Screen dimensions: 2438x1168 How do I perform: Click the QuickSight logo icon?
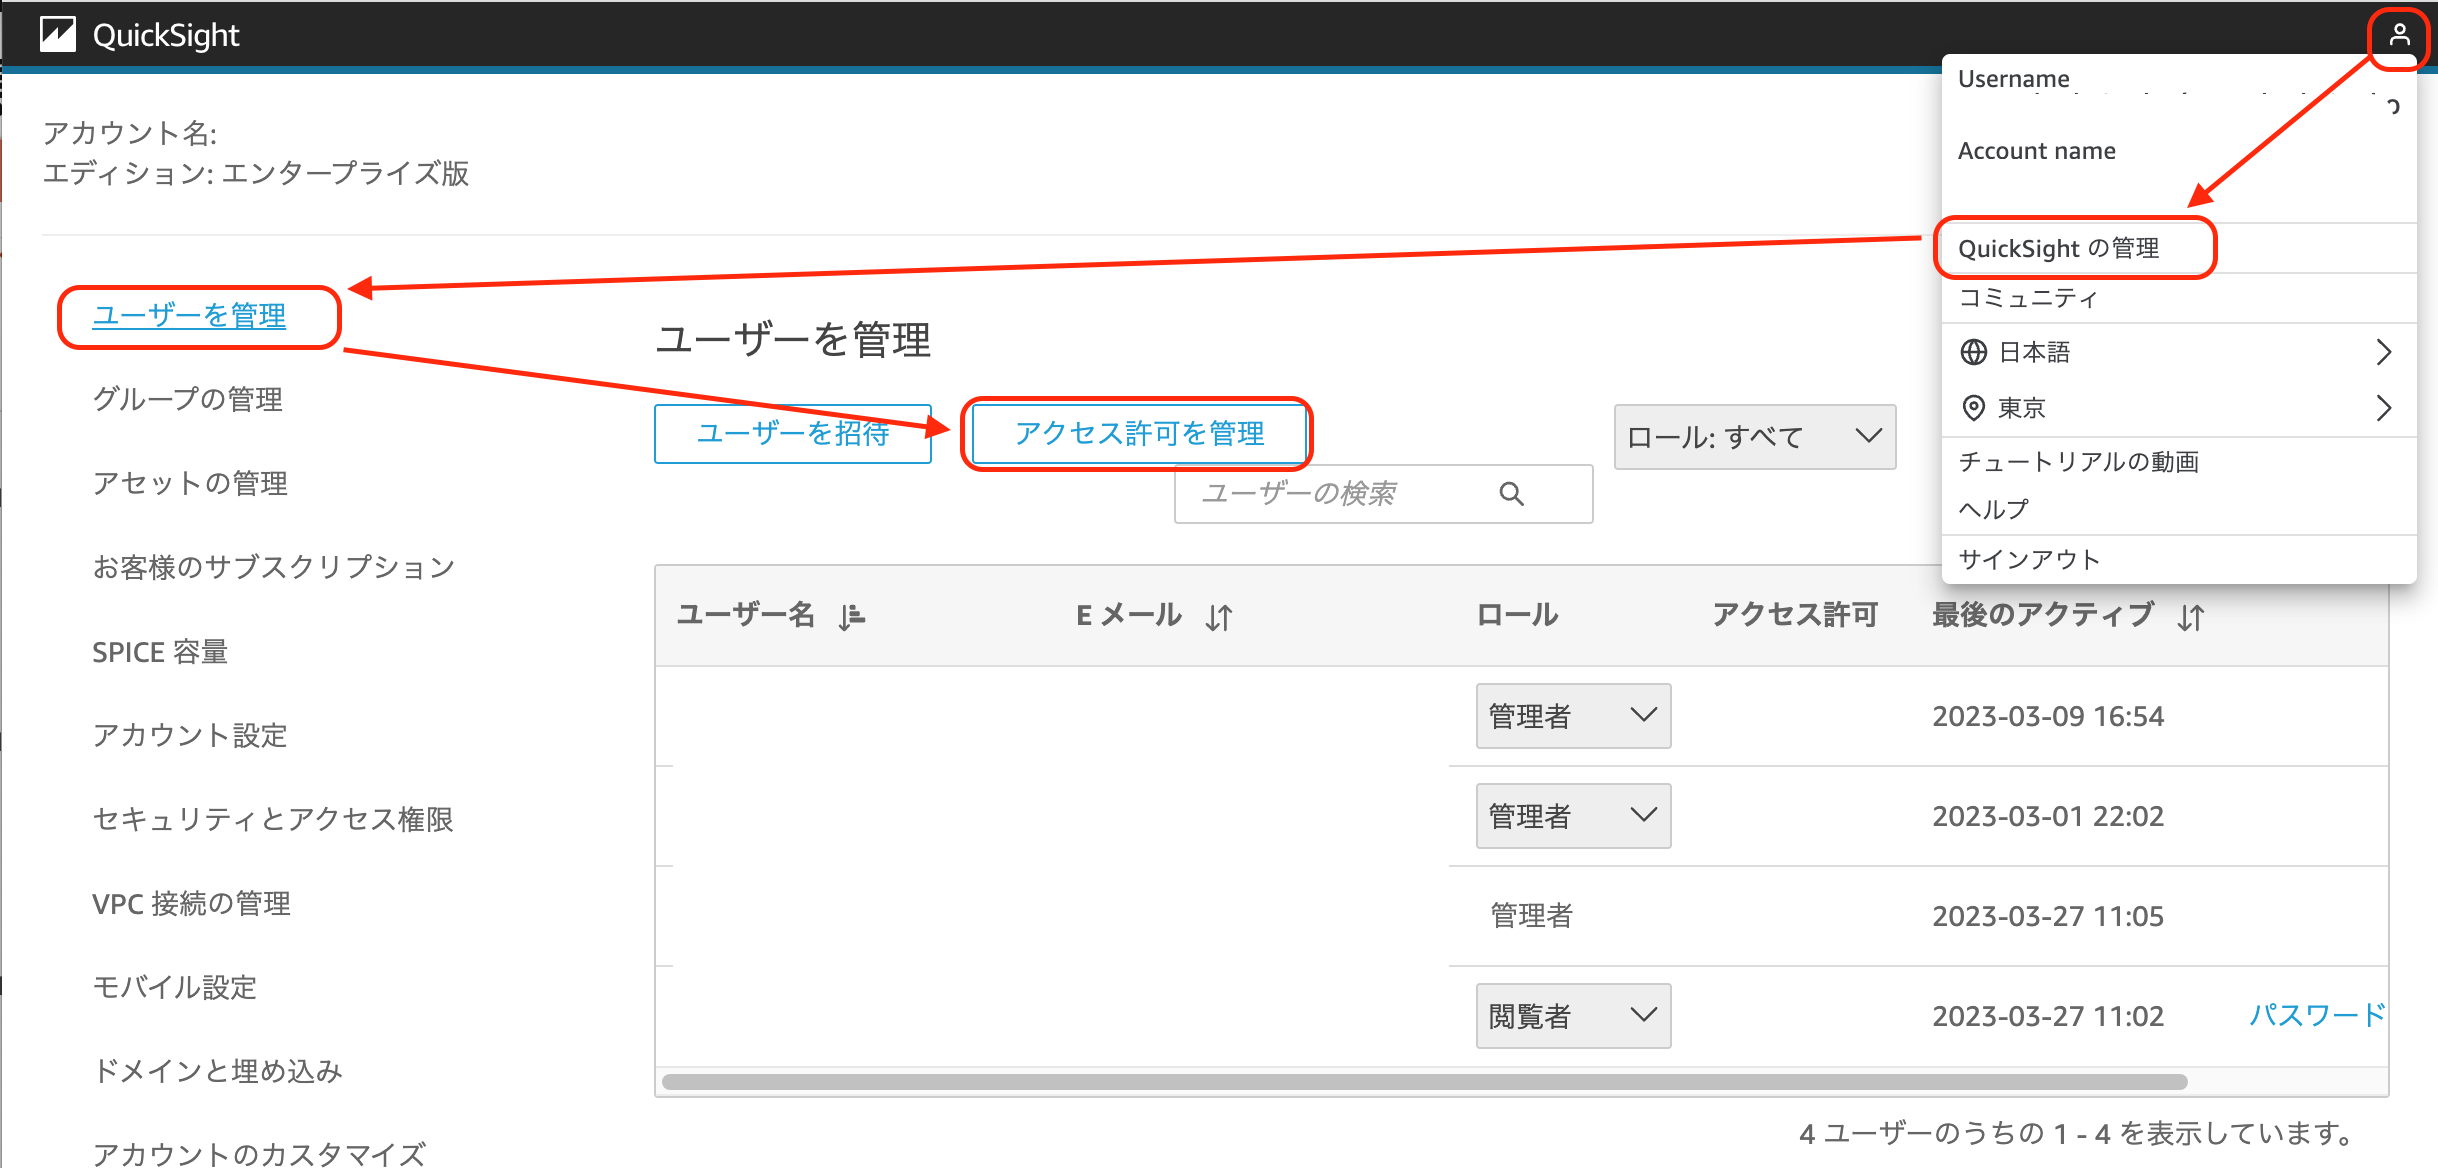click(x=57, y=34)
